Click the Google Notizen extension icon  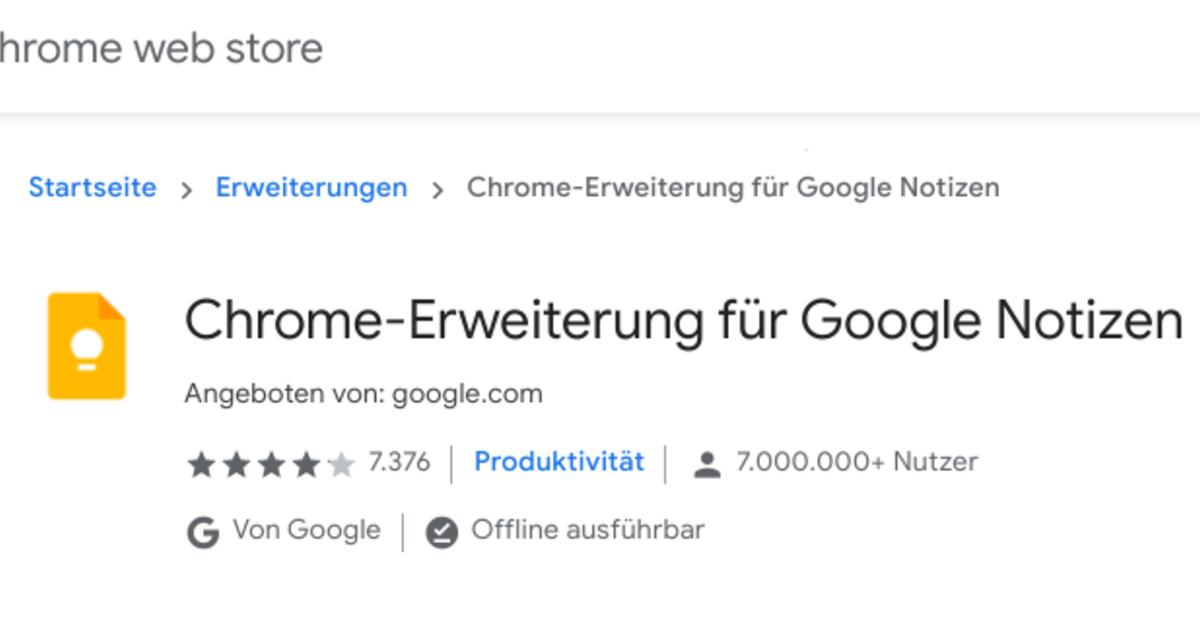(x=86, y=345)
